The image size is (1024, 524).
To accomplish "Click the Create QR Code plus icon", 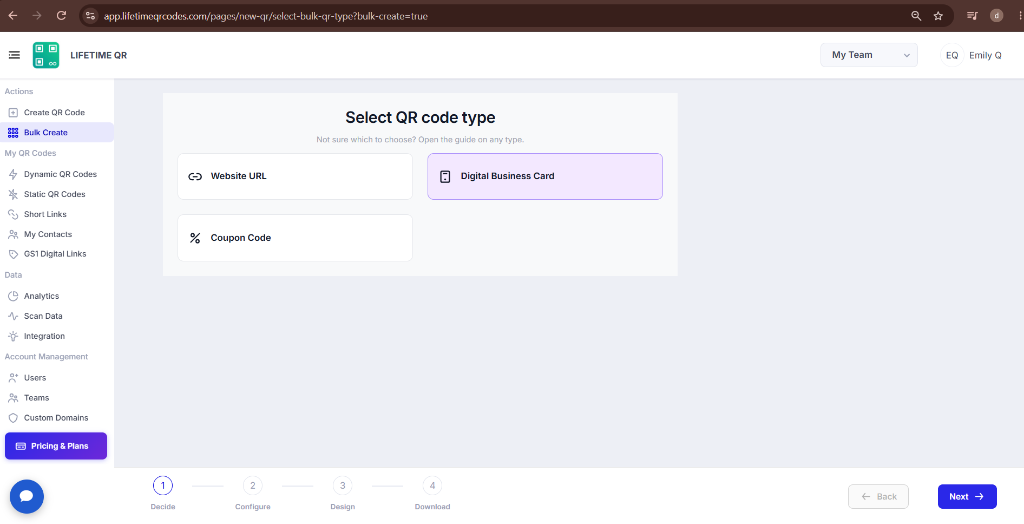I will pos(12,112).
